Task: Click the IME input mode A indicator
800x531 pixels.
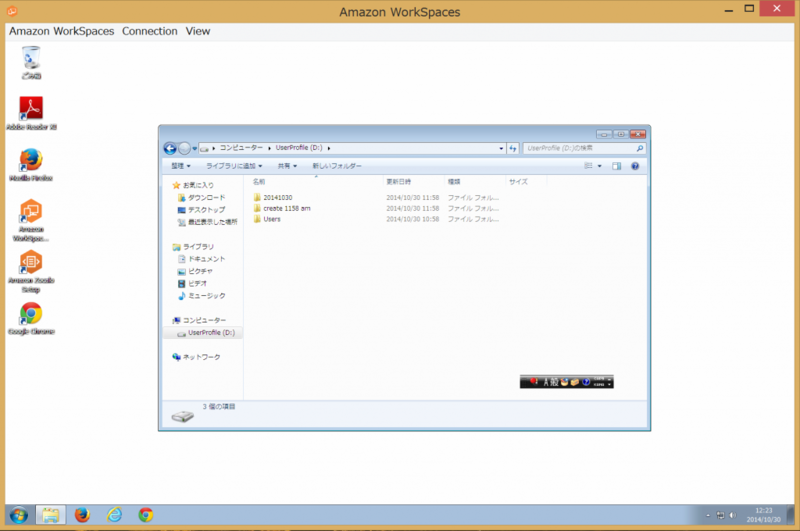Action: [546, 382]
